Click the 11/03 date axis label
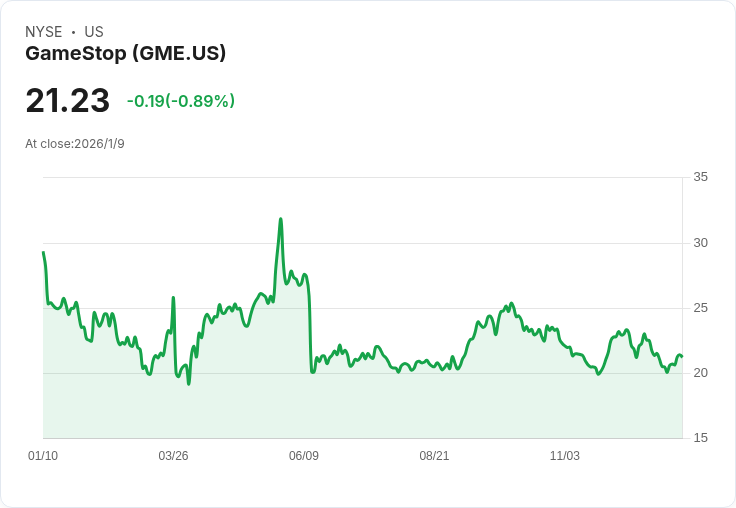This screenshot has height=508, width=736. click(x=565, y=455)
